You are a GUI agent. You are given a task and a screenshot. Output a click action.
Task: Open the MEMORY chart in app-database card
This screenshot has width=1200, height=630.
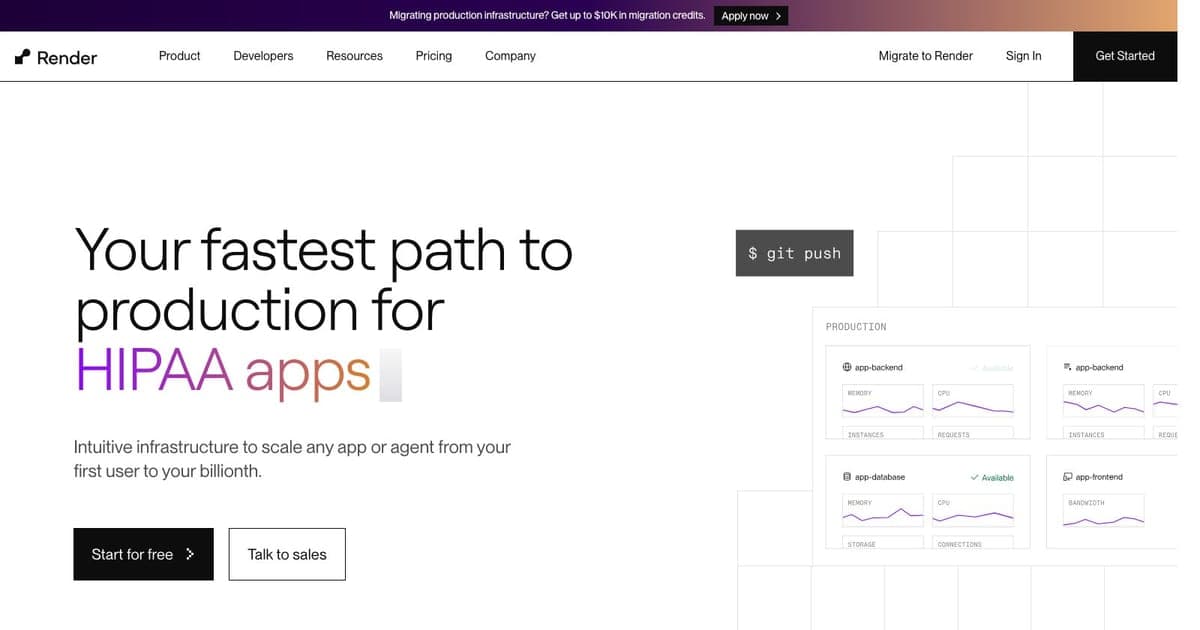click(881, 511)
